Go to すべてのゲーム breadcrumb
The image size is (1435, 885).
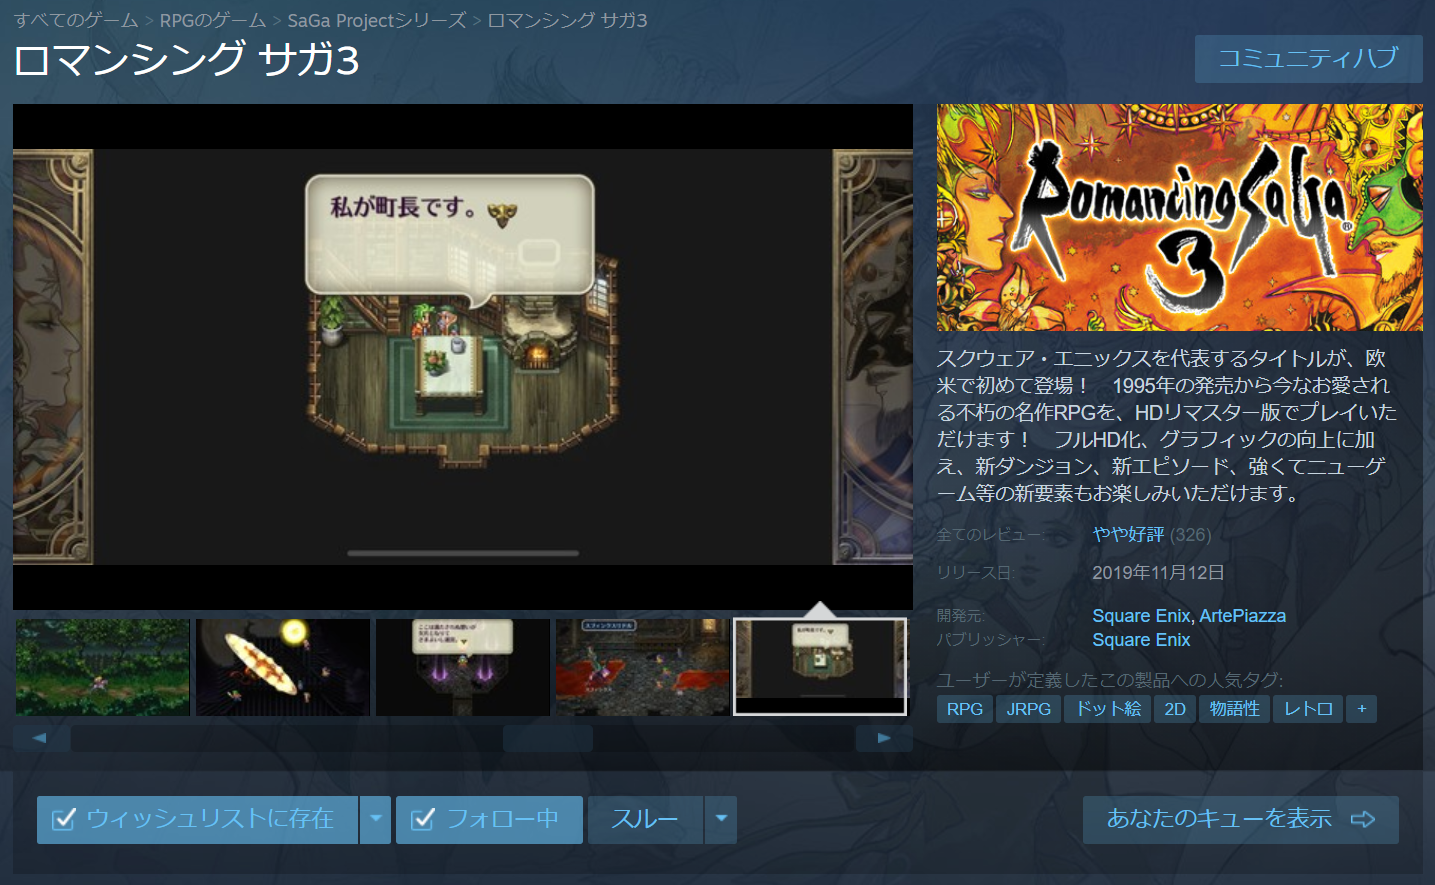coord(76,21)
